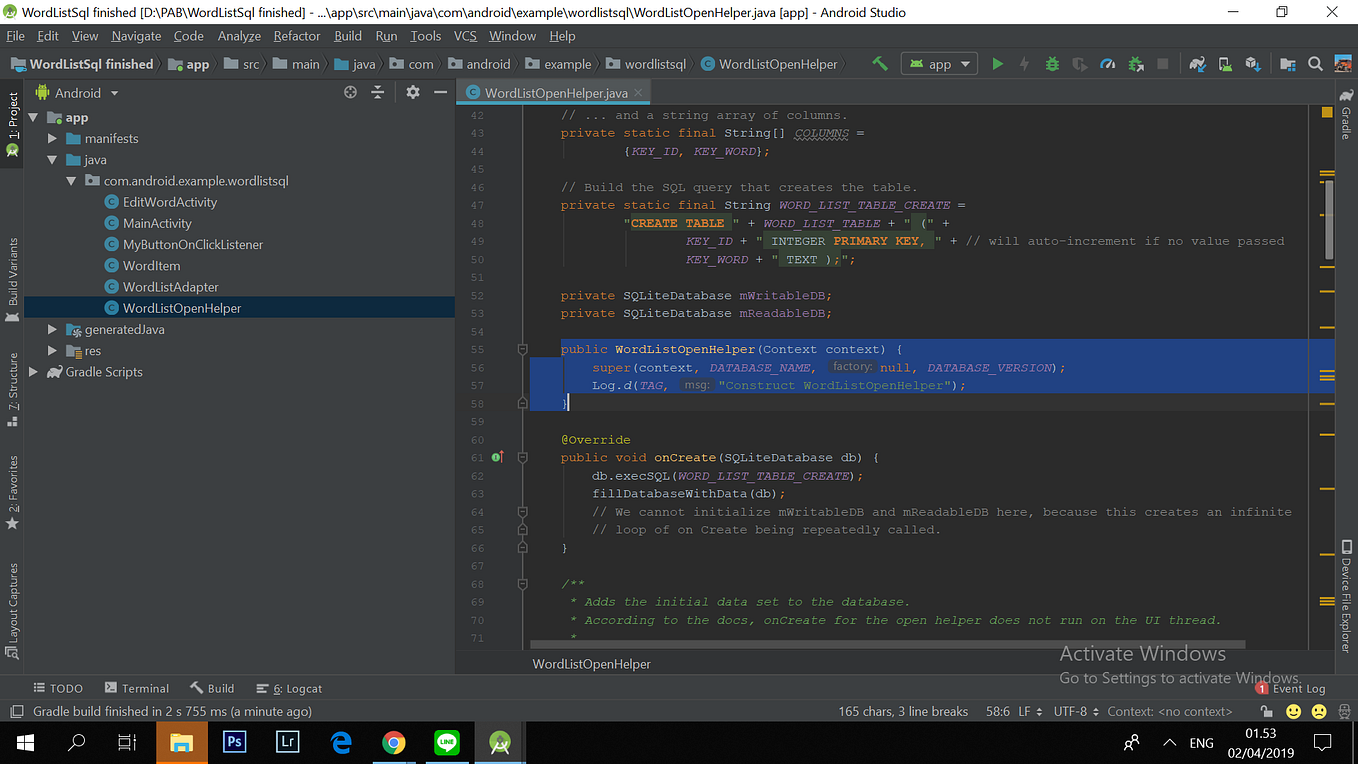Image resolution: width=1358 pixels, height=764 pixels.
Task: Open the SDK Manager
Action: click(x=1253, y=63)
